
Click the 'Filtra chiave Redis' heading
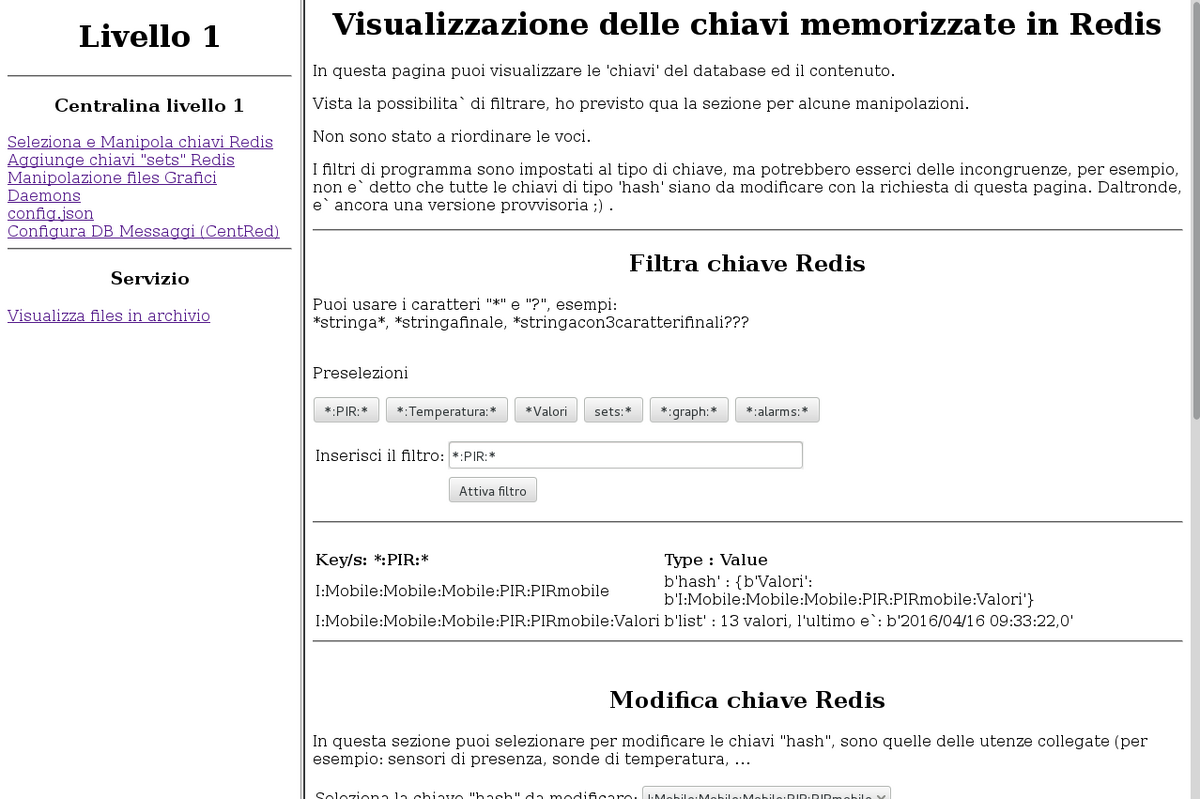pyautogui.click(x=746, y=264)
